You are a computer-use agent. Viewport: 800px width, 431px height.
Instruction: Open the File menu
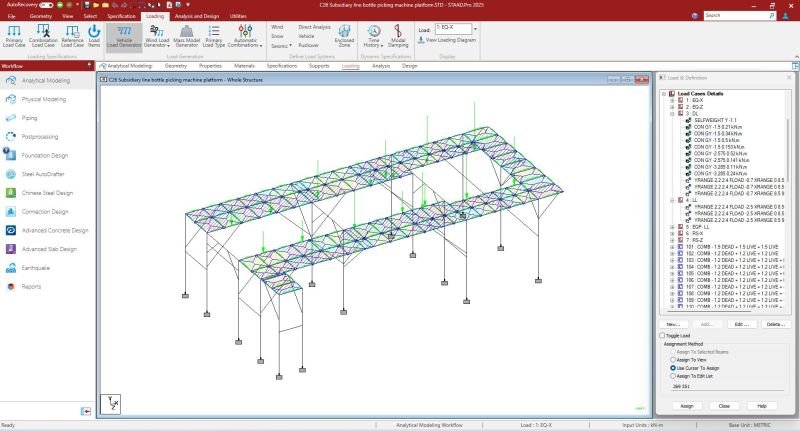point(12,16)
